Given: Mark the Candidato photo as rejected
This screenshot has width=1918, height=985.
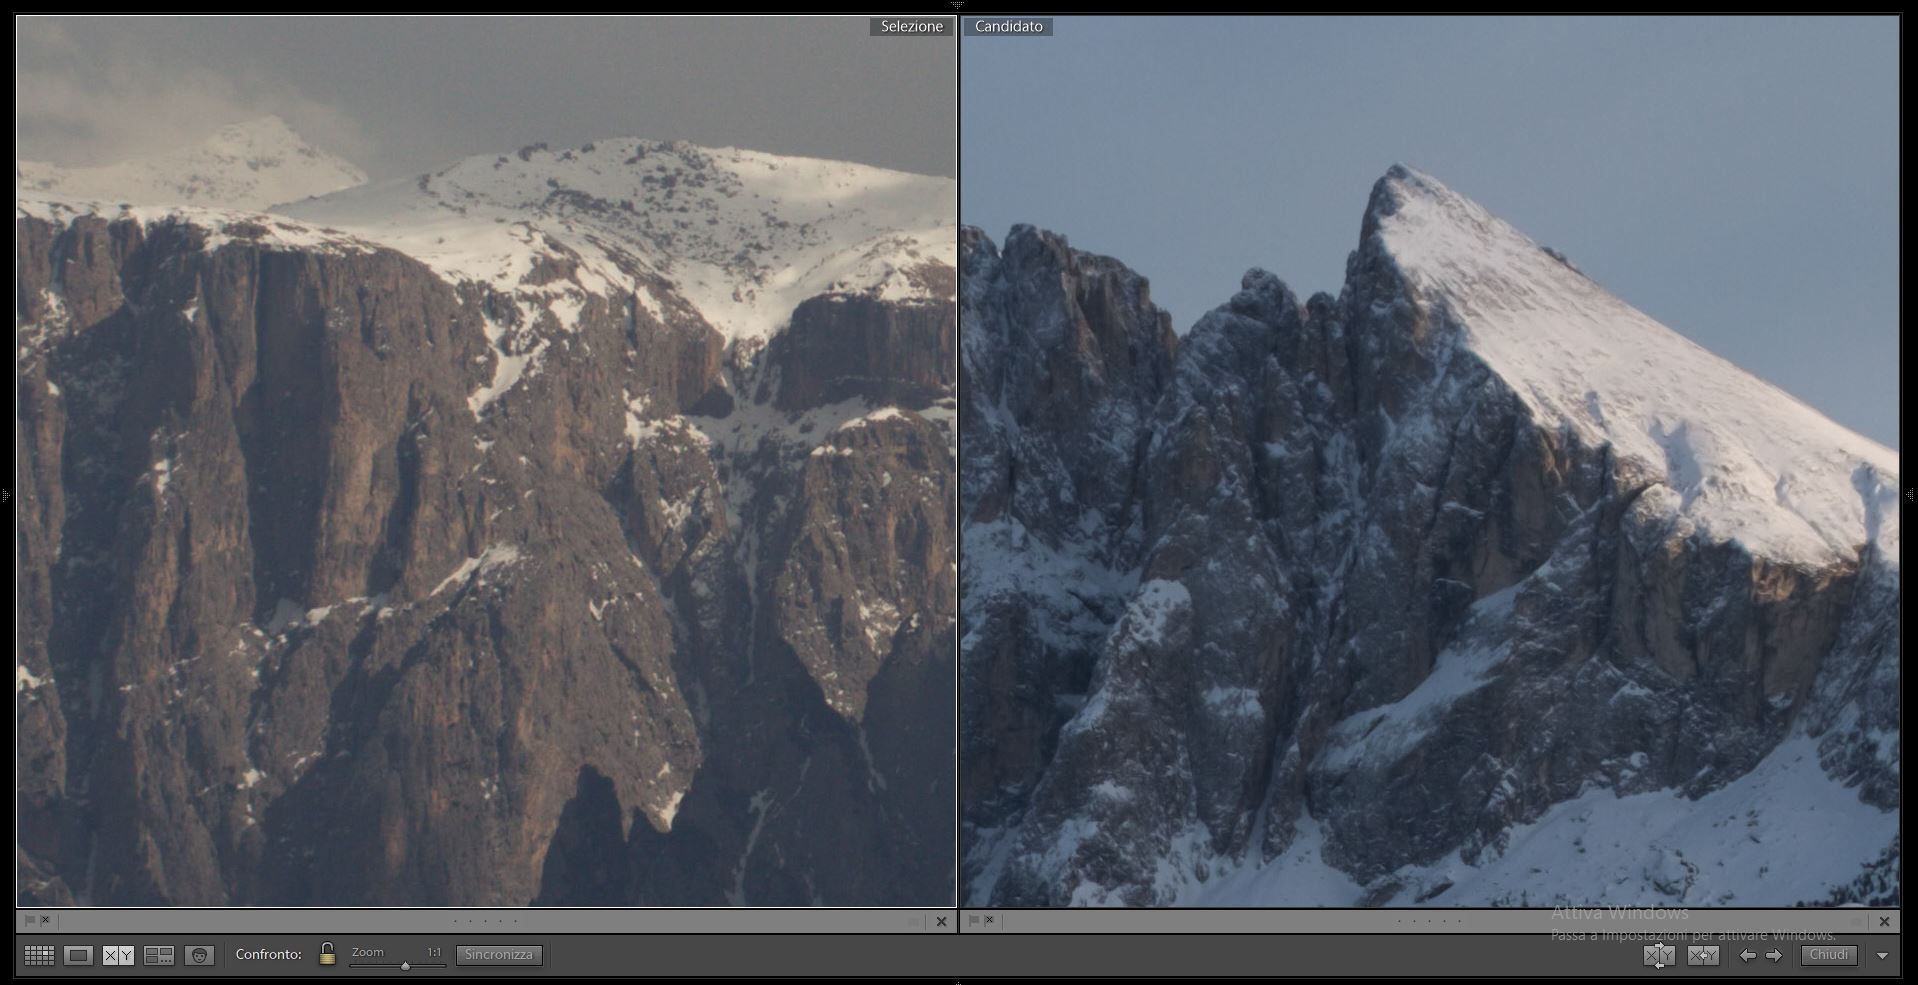Looking at the screenshot, I should pyautogui.click(x=990, y=921).
